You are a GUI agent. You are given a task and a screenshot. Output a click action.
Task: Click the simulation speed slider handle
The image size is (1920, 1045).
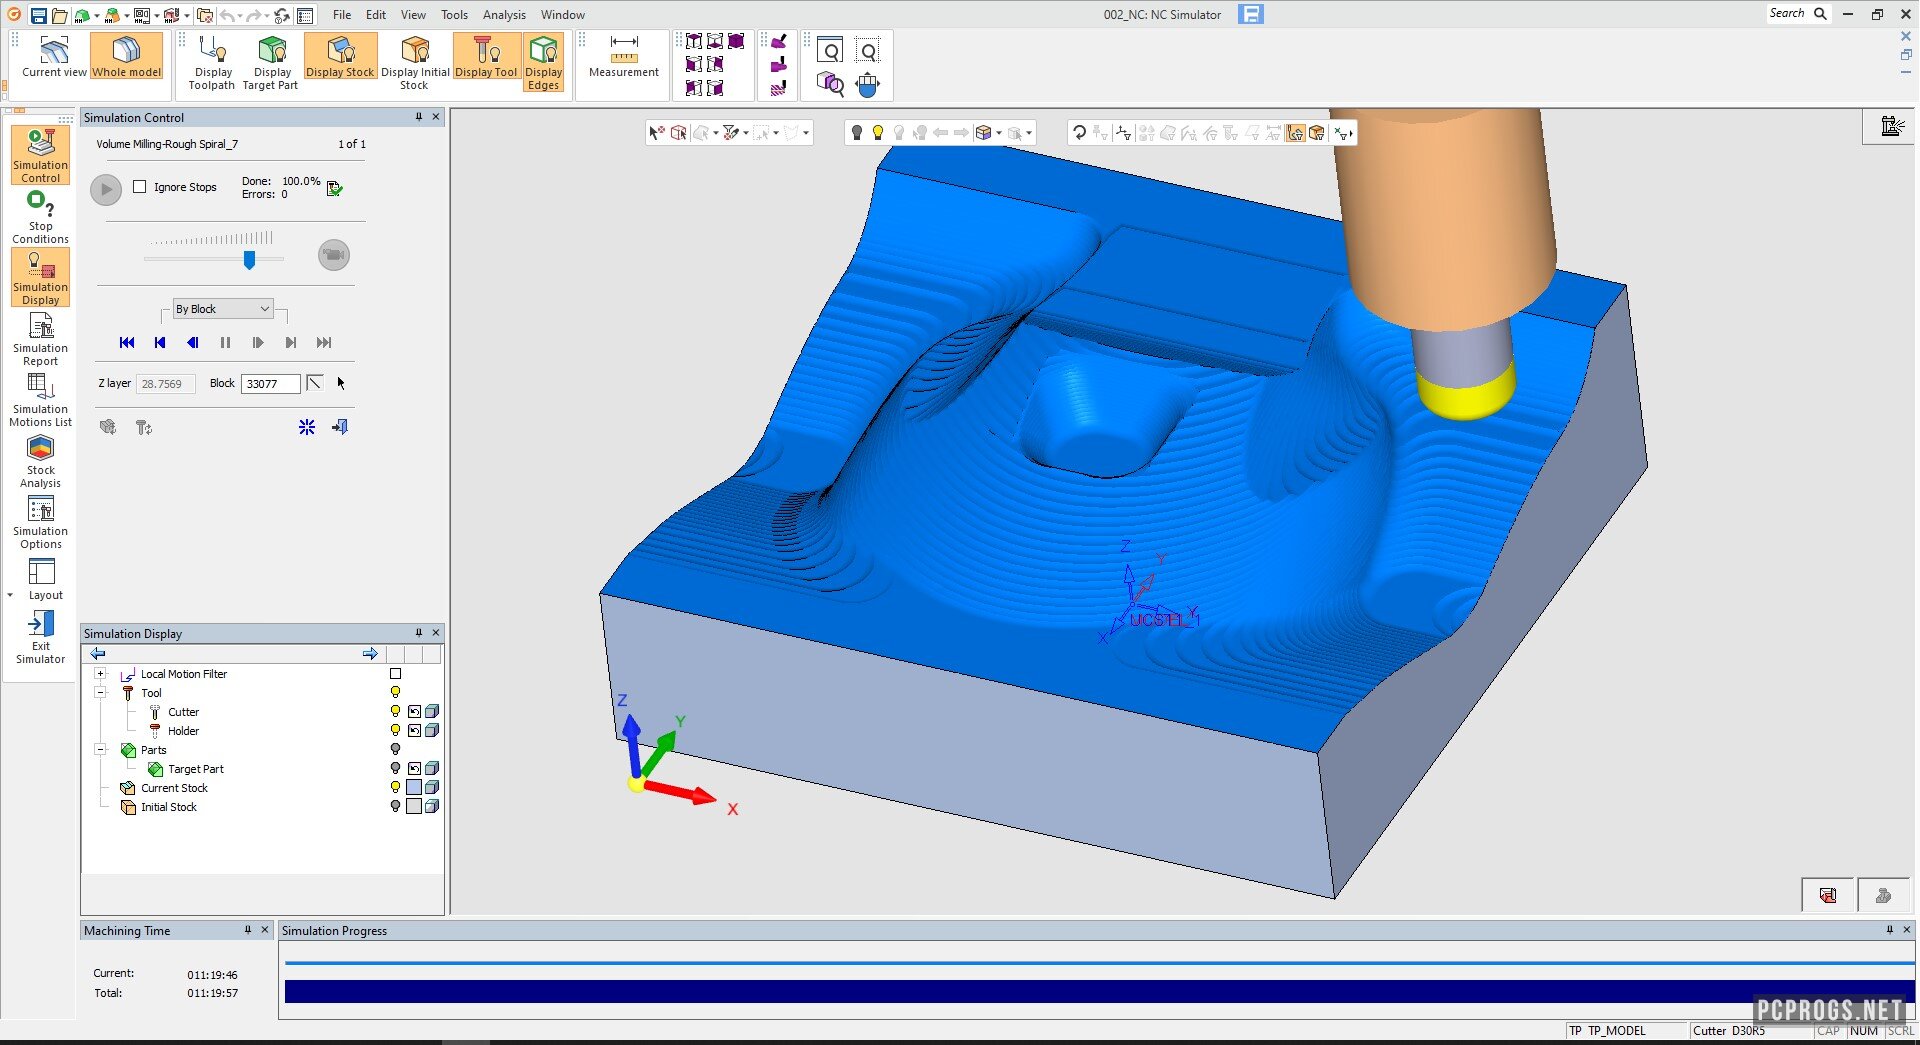click(x=249, y=260)
